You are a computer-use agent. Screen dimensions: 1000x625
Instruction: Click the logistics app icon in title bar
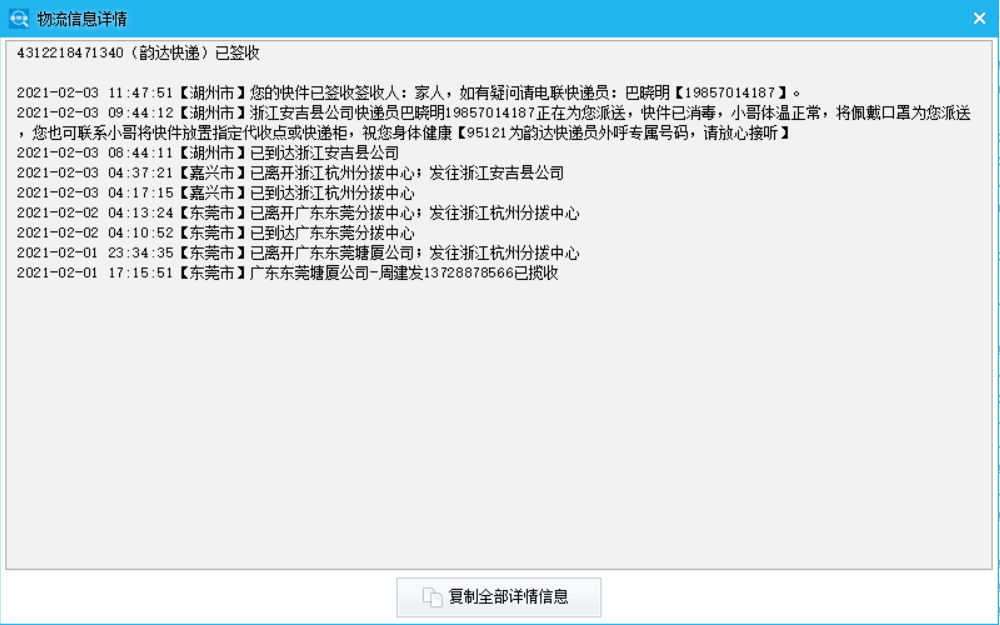tap(19, 18)
